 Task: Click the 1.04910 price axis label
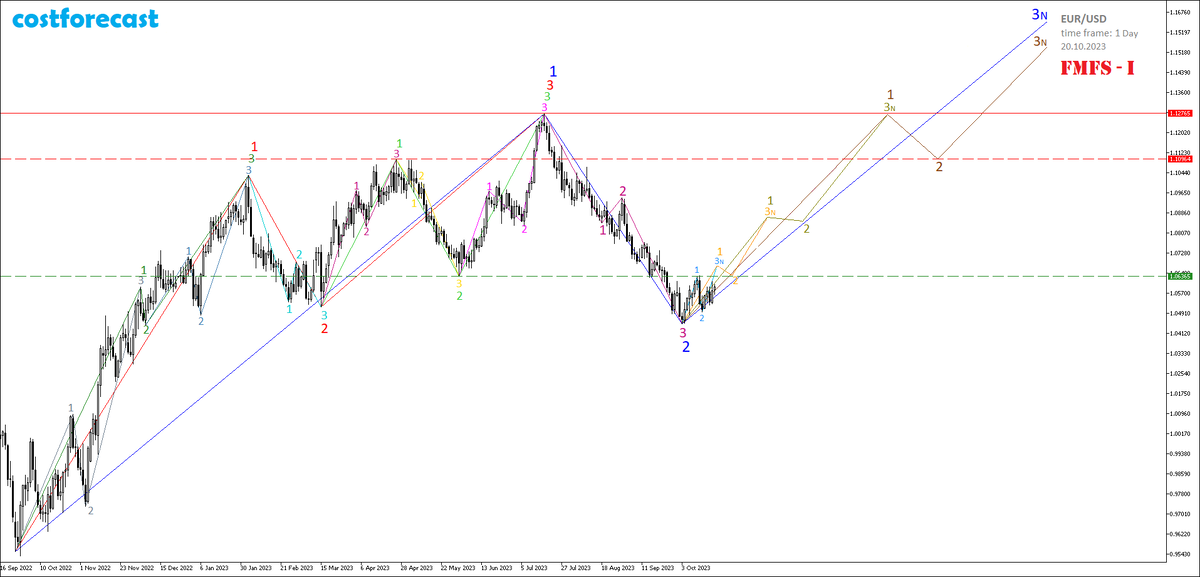pyautogui.click(x=1180, y=313)
